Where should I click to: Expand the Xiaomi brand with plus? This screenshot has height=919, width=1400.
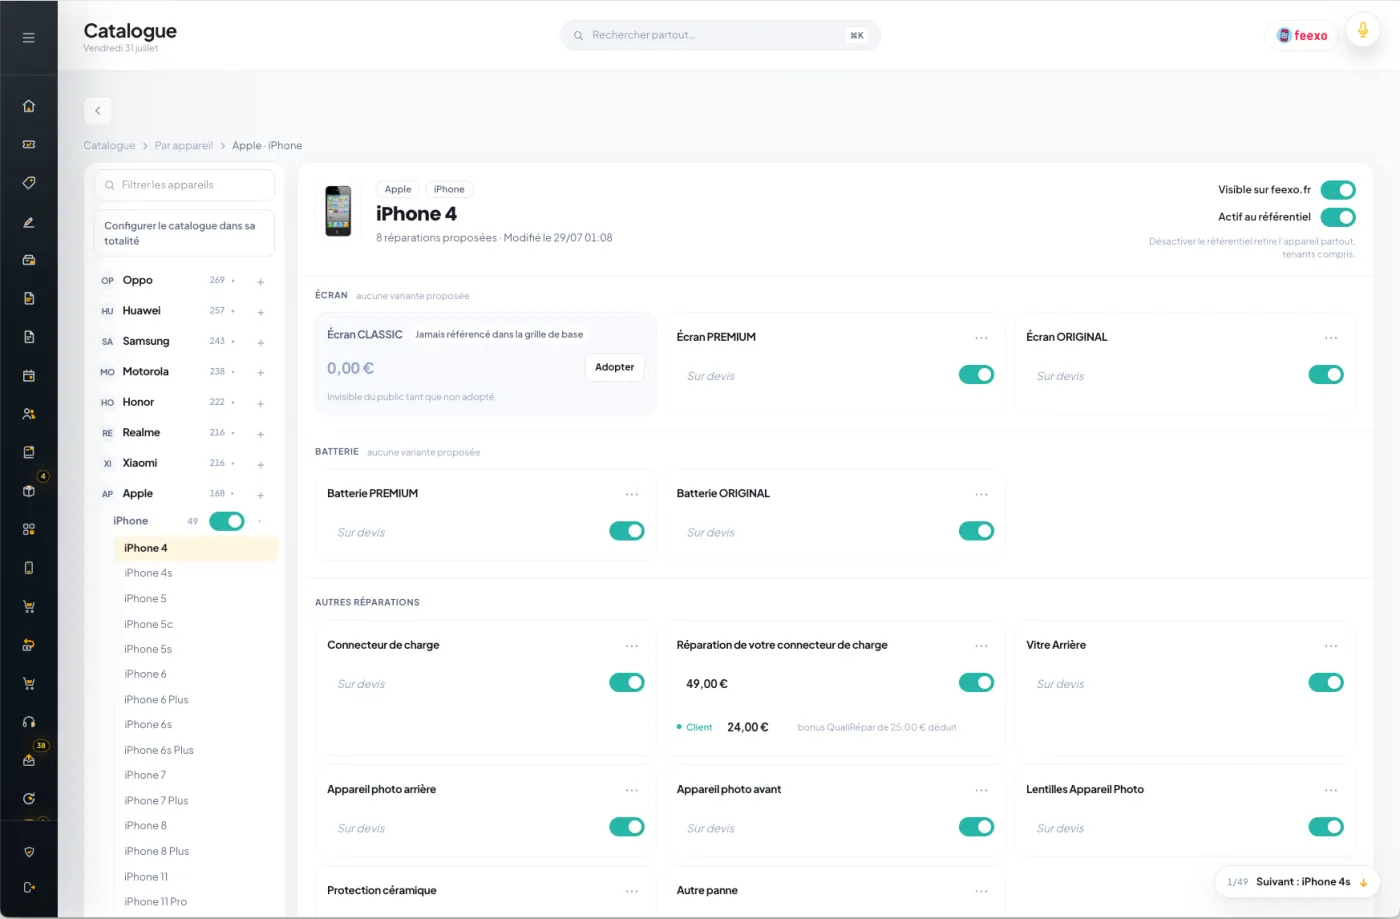tap(260, 465)
